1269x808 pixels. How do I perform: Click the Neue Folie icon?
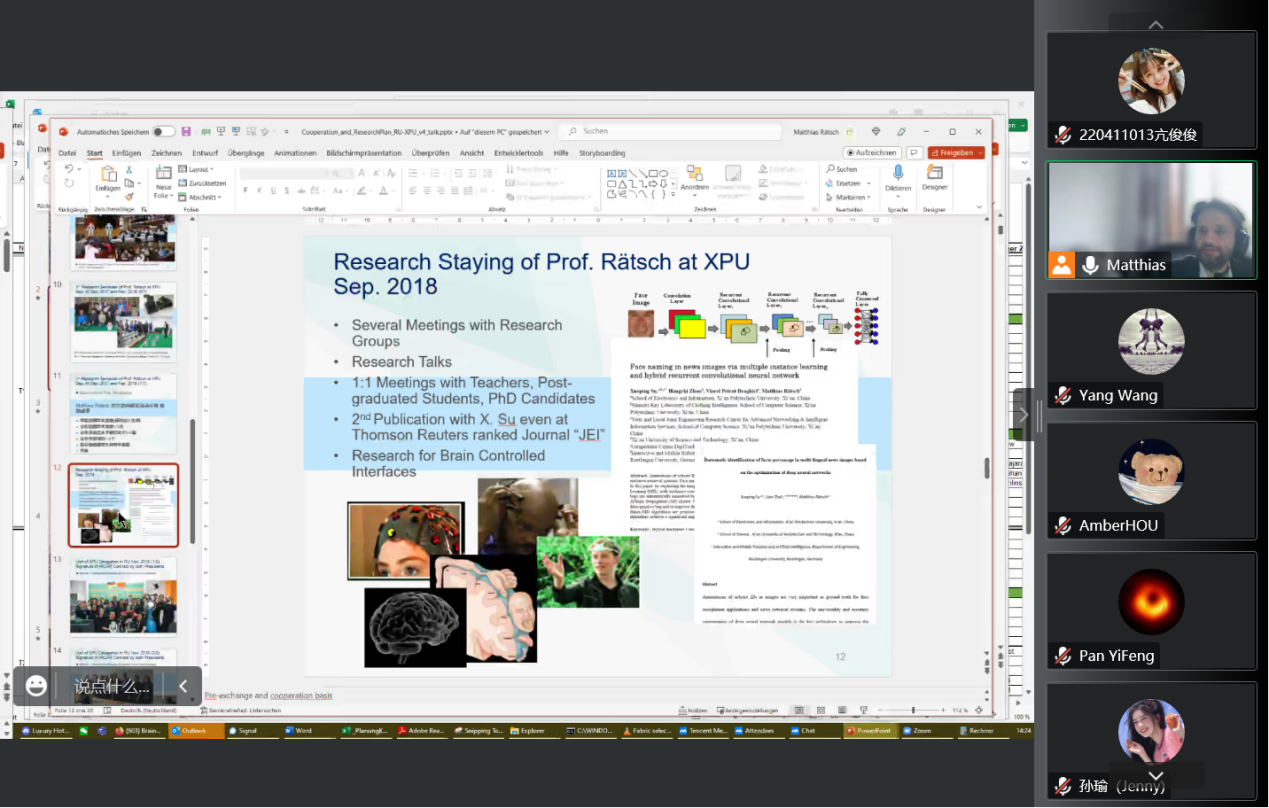click(163, 172)
